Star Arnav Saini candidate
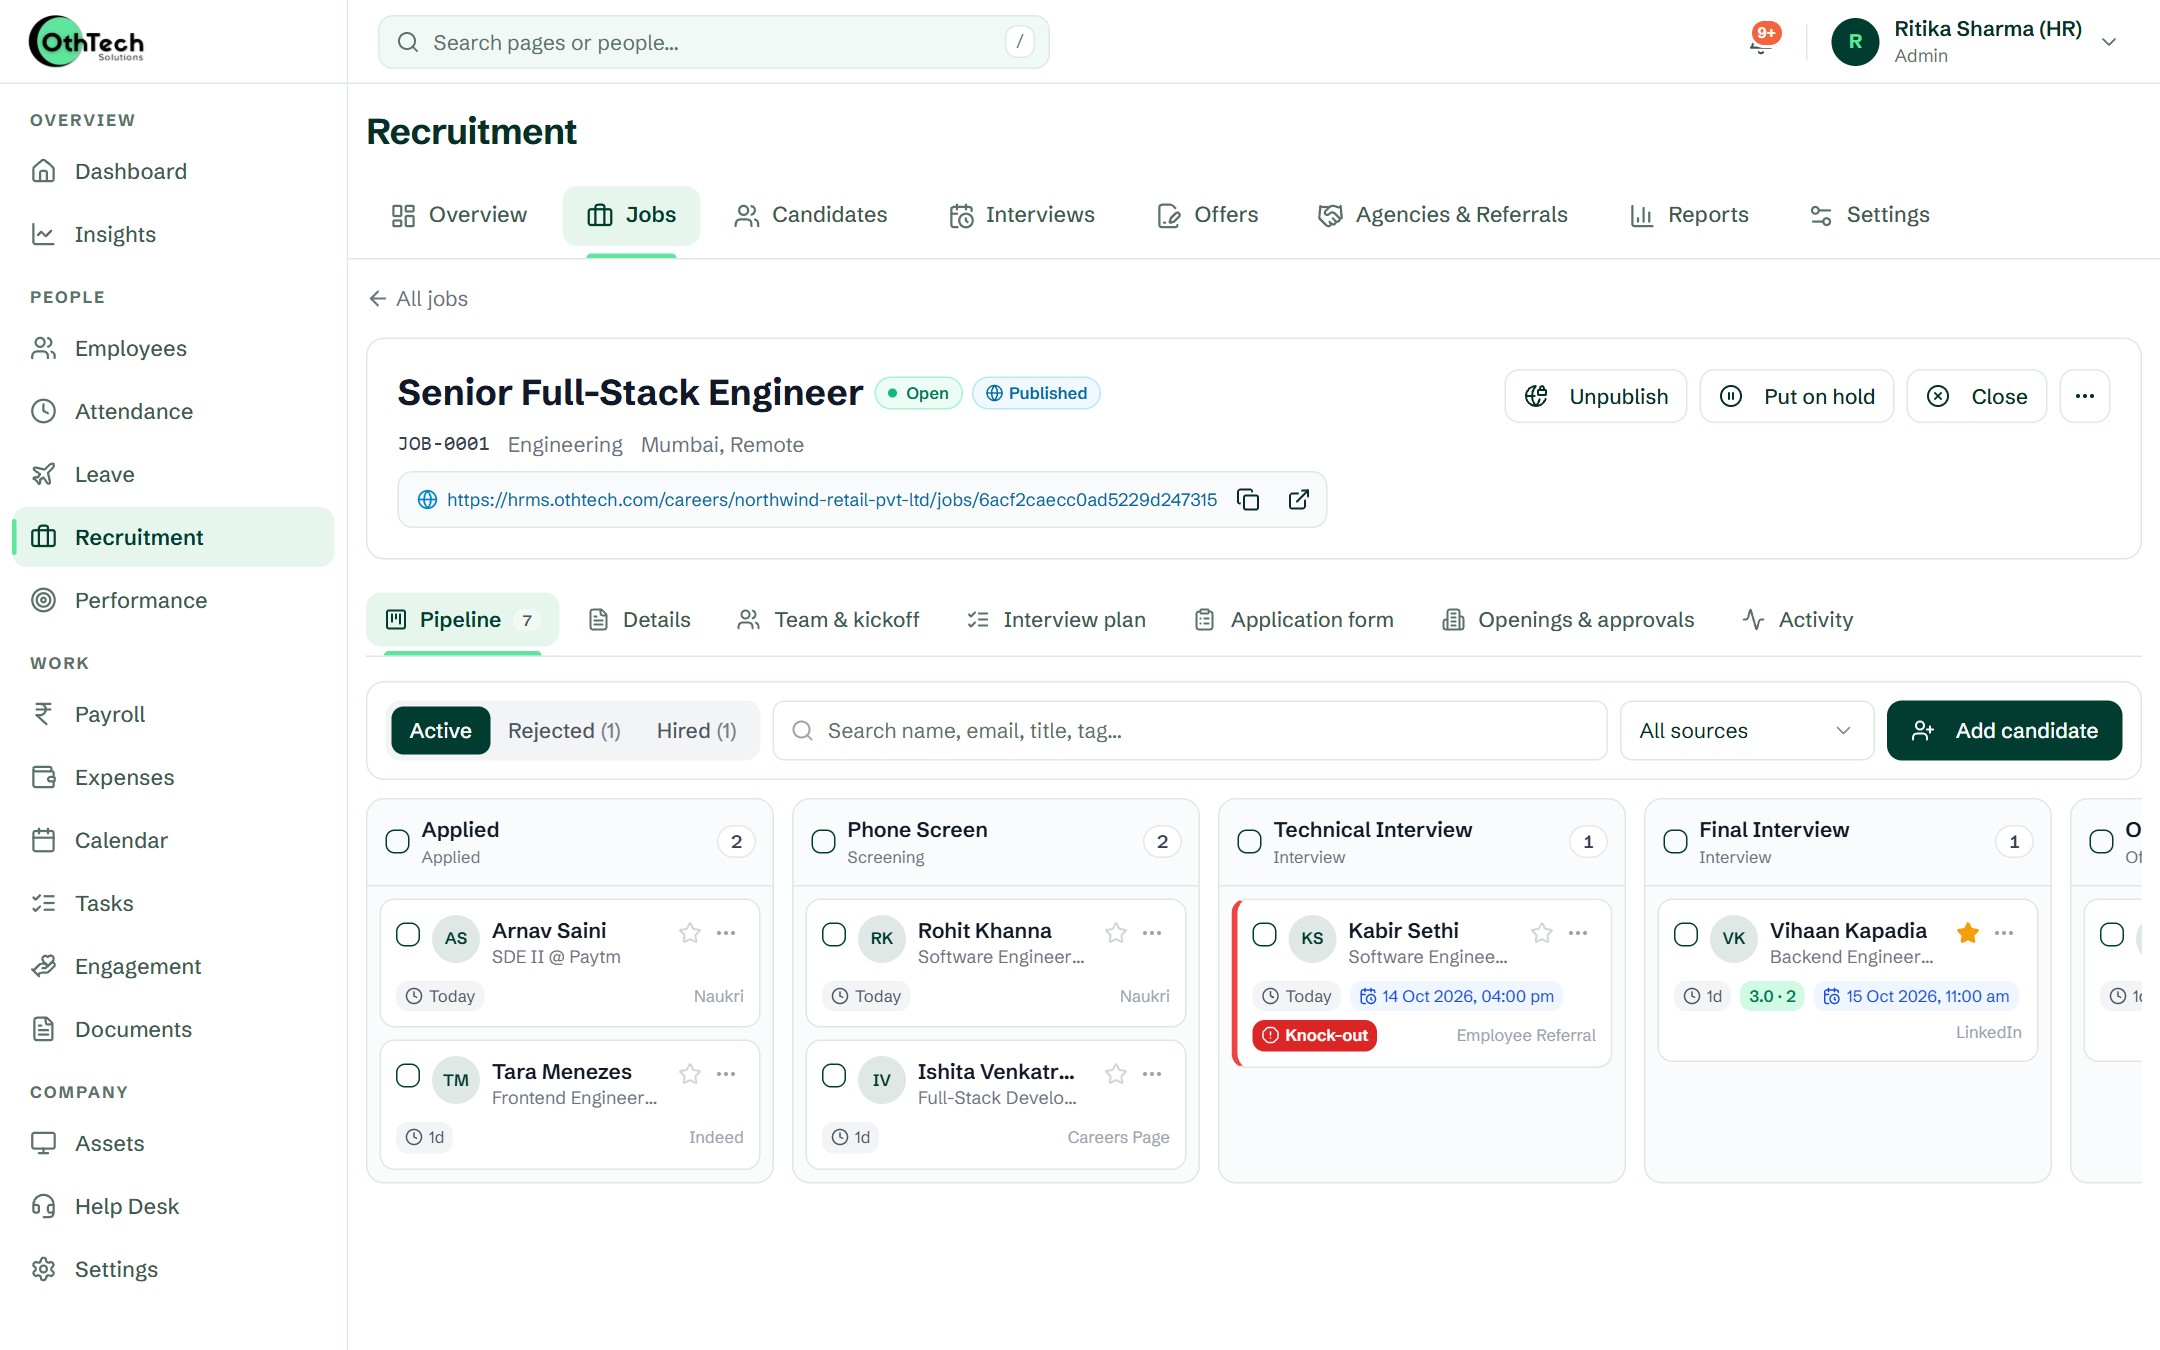Image resolution: width=2160 pixels, height=1350 pixels. 689,933
